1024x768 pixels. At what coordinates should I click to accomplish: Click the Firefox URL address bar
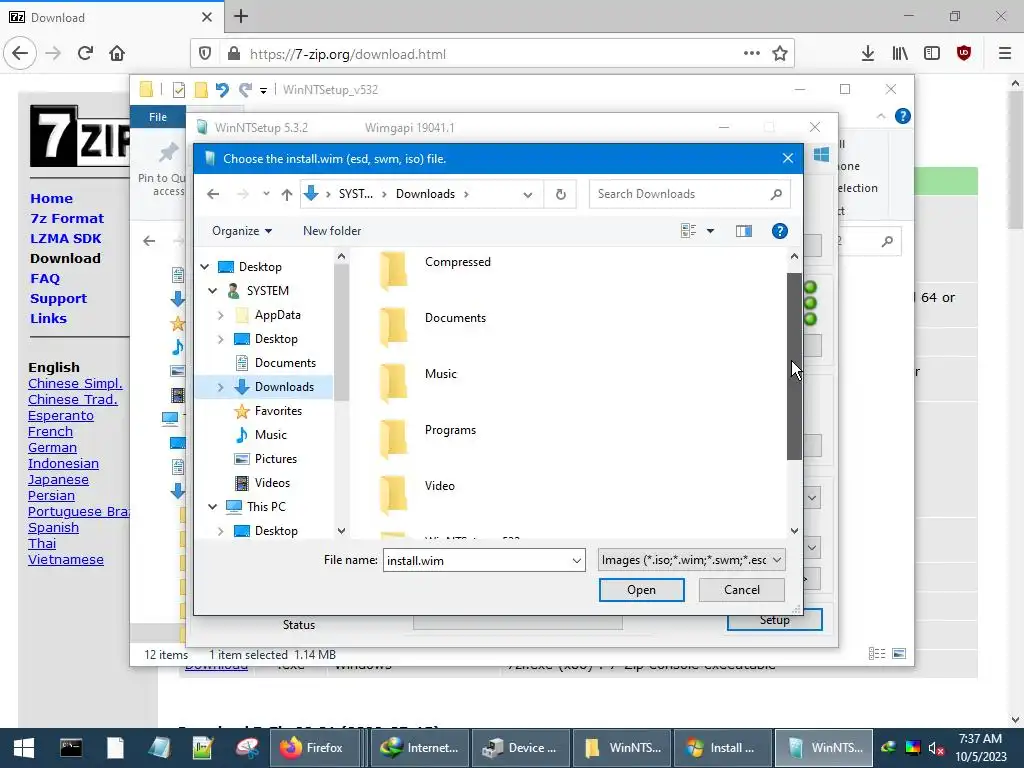coord(493,54)
